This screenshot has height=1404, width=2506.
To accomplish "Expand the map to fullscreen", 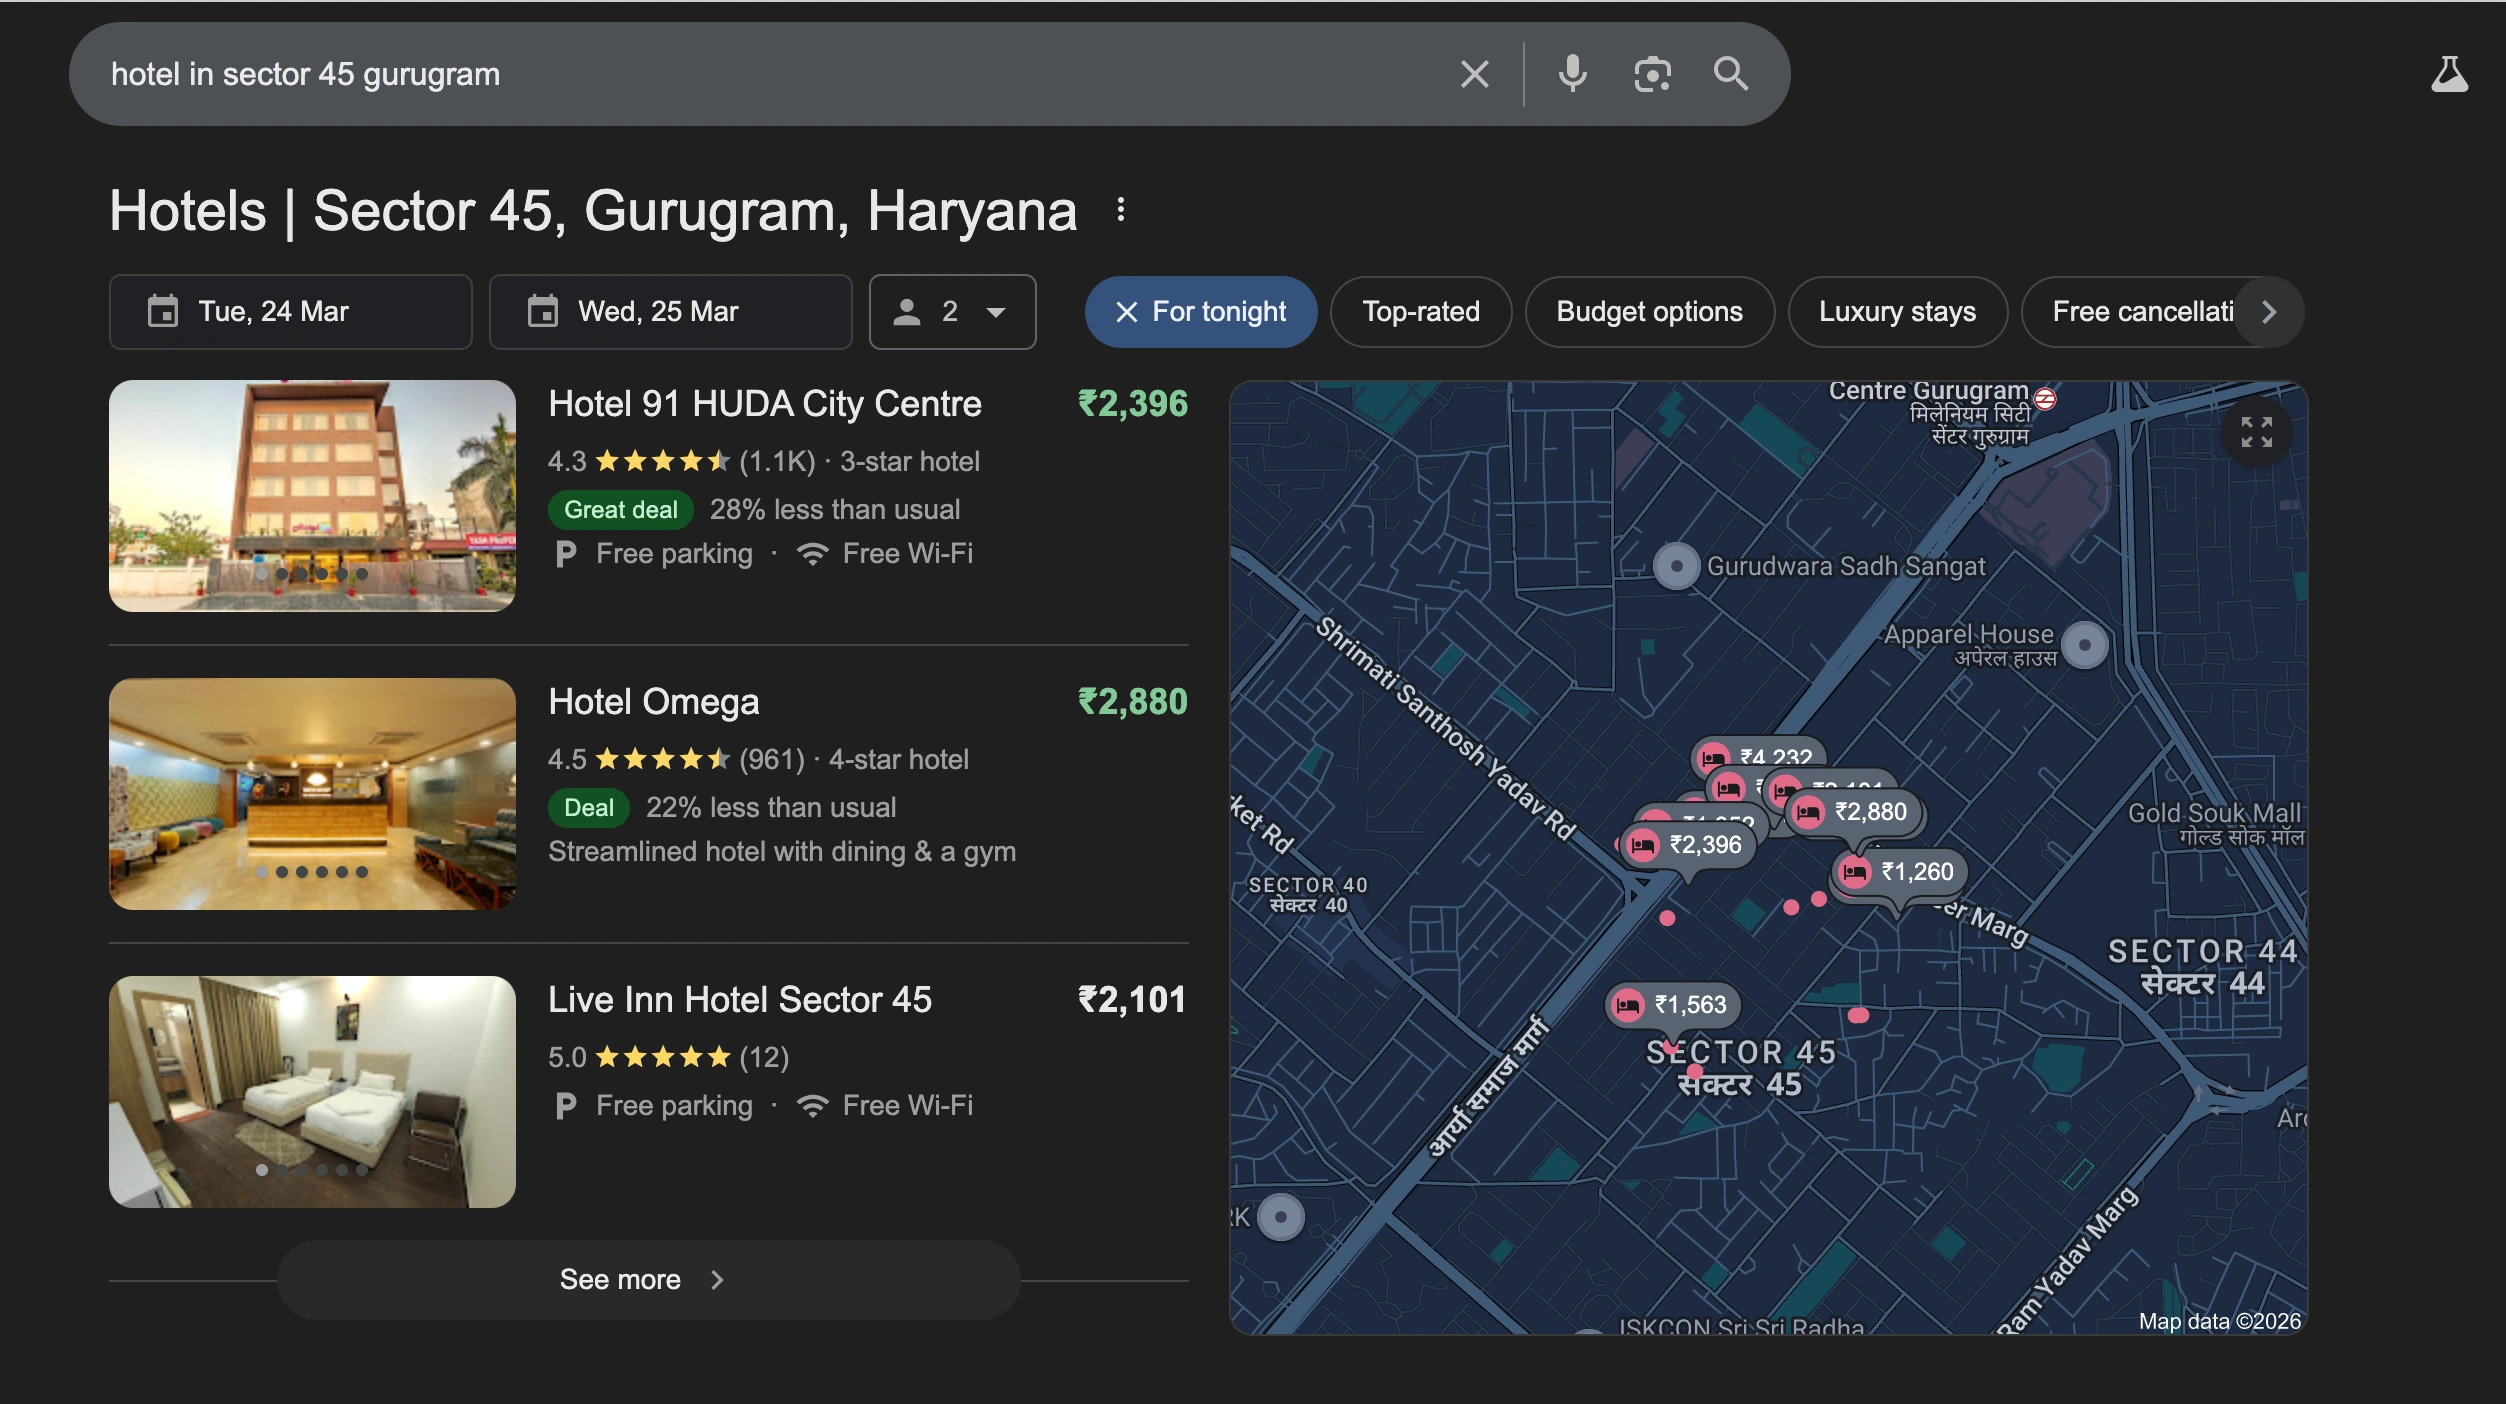I will tap(2256, 432).
